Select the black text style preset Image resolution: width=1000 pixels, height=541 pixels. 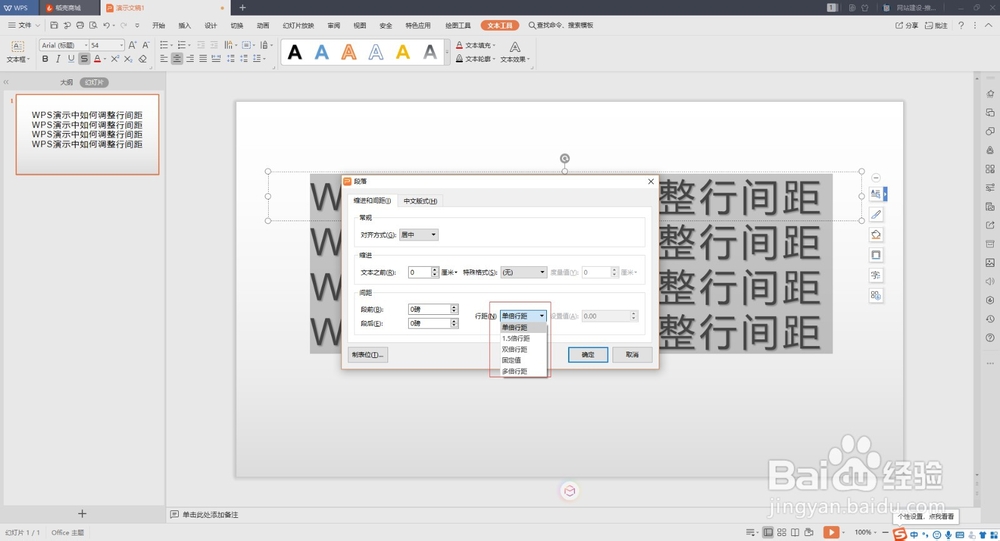click(295, 52)
